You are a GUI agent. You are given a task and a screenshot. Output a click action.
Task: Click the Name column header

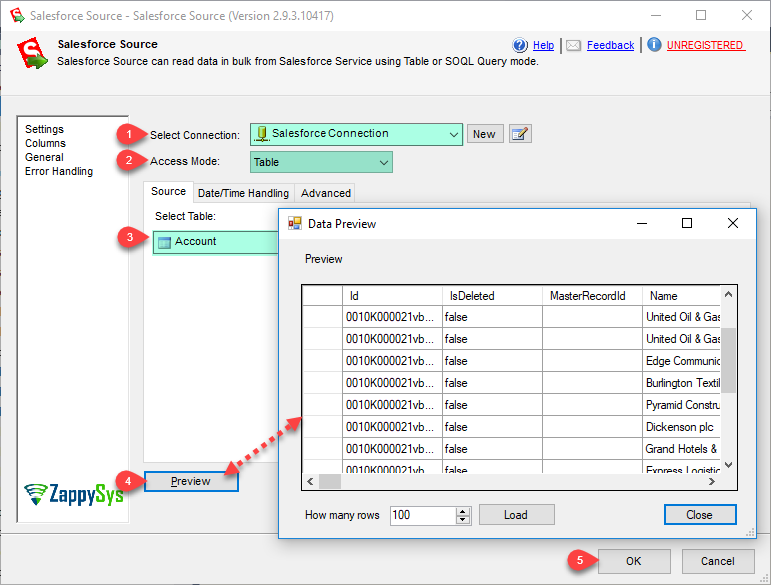pos(682,296)
